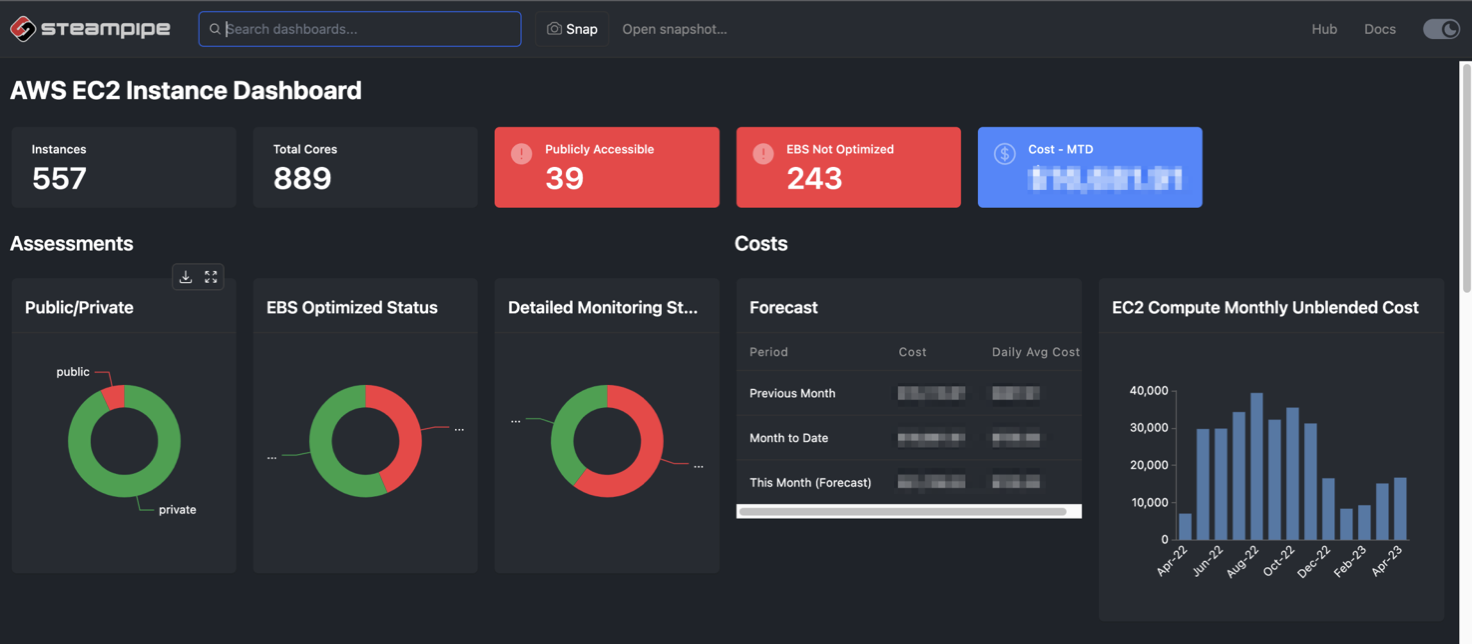This screenshot has height=644, width=1472.
Task: Click the Instances 557 card
Action: [124, 167]
